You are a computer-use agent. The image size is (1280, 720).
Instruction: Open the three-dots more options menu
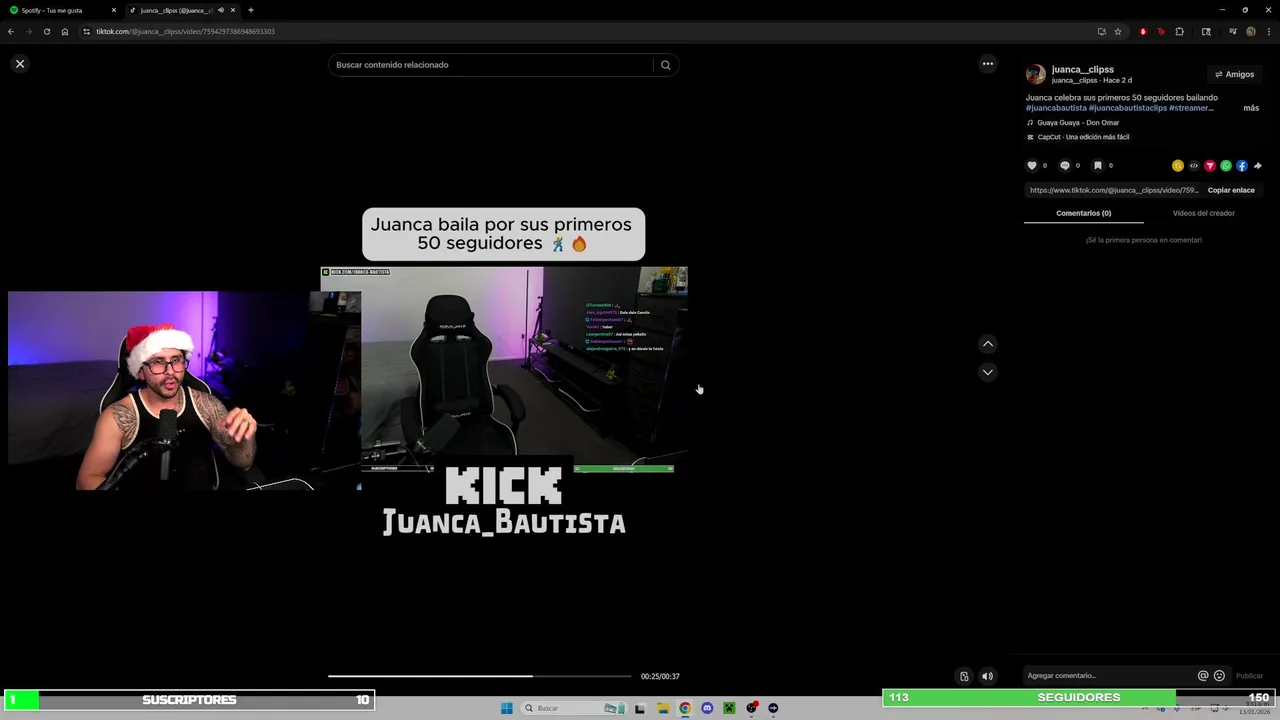pos(988,64)
